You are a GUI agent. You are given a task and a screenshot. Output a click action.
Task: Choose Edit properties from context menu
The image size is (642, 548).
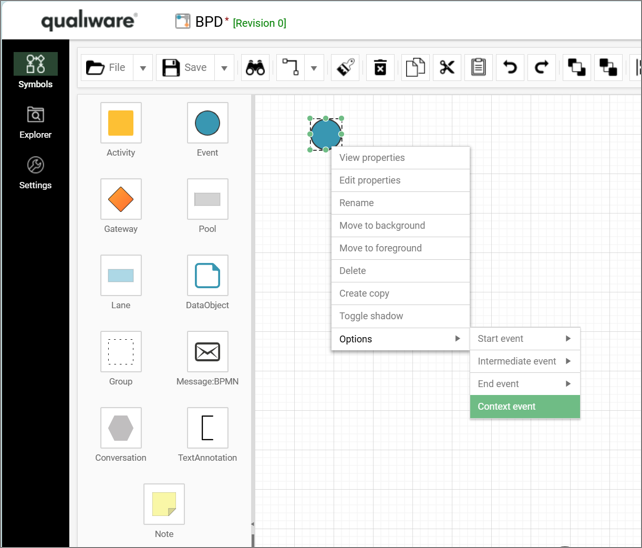coord(400,180)
